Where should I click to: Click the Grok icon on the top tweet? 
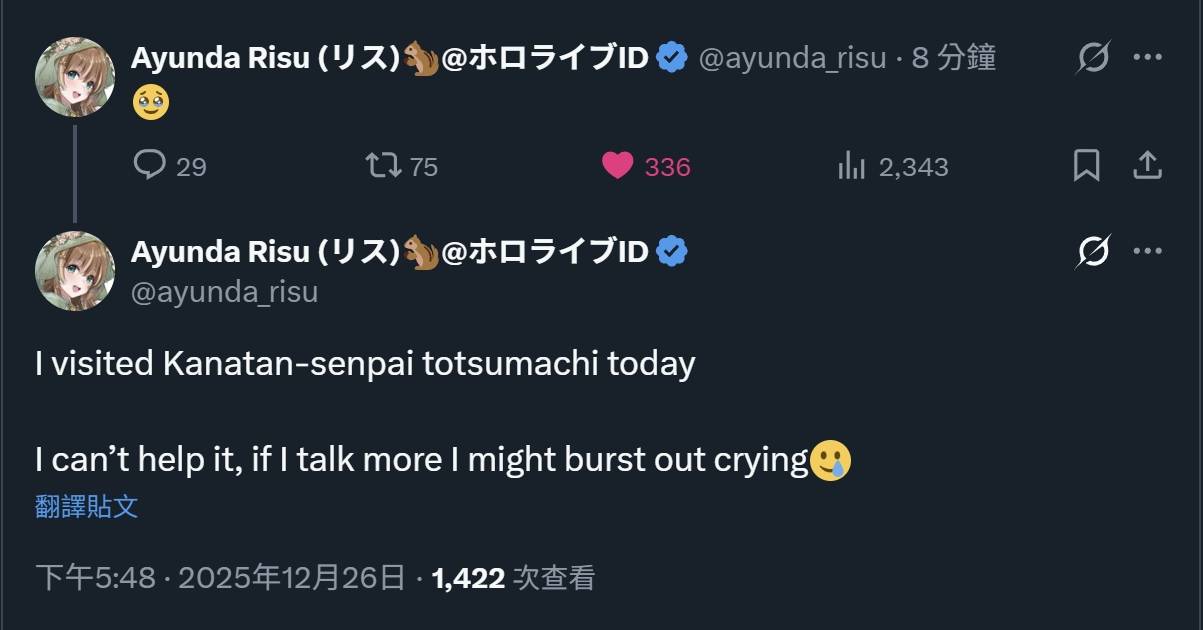pos(1093,58)
